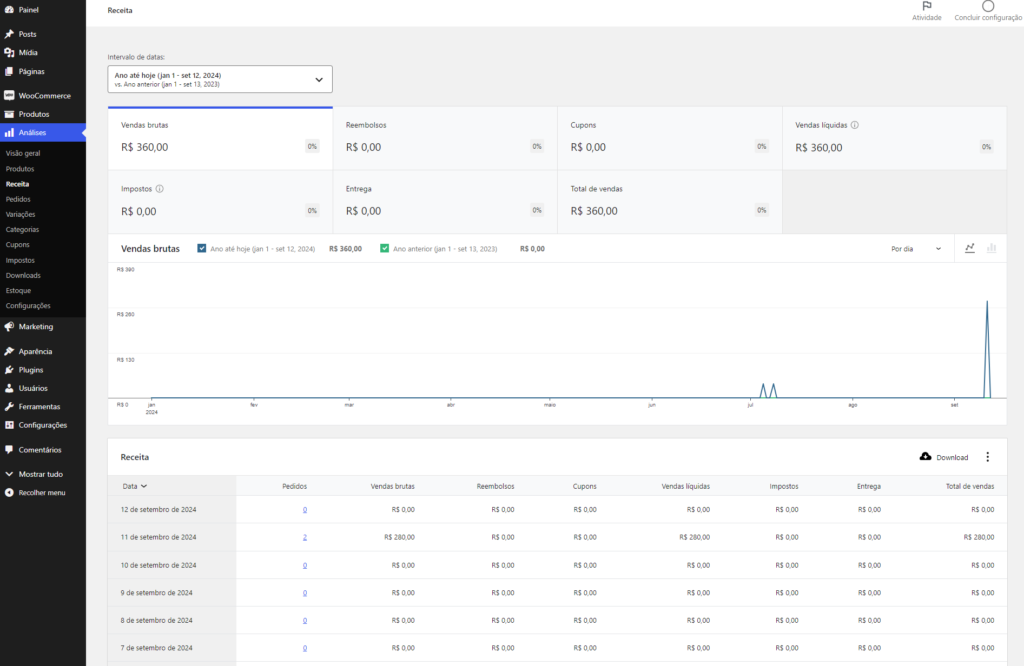Open the Pedidos analytics submenu item
This screenshot has width=1024, height=666.
click(x=18, y=199)
